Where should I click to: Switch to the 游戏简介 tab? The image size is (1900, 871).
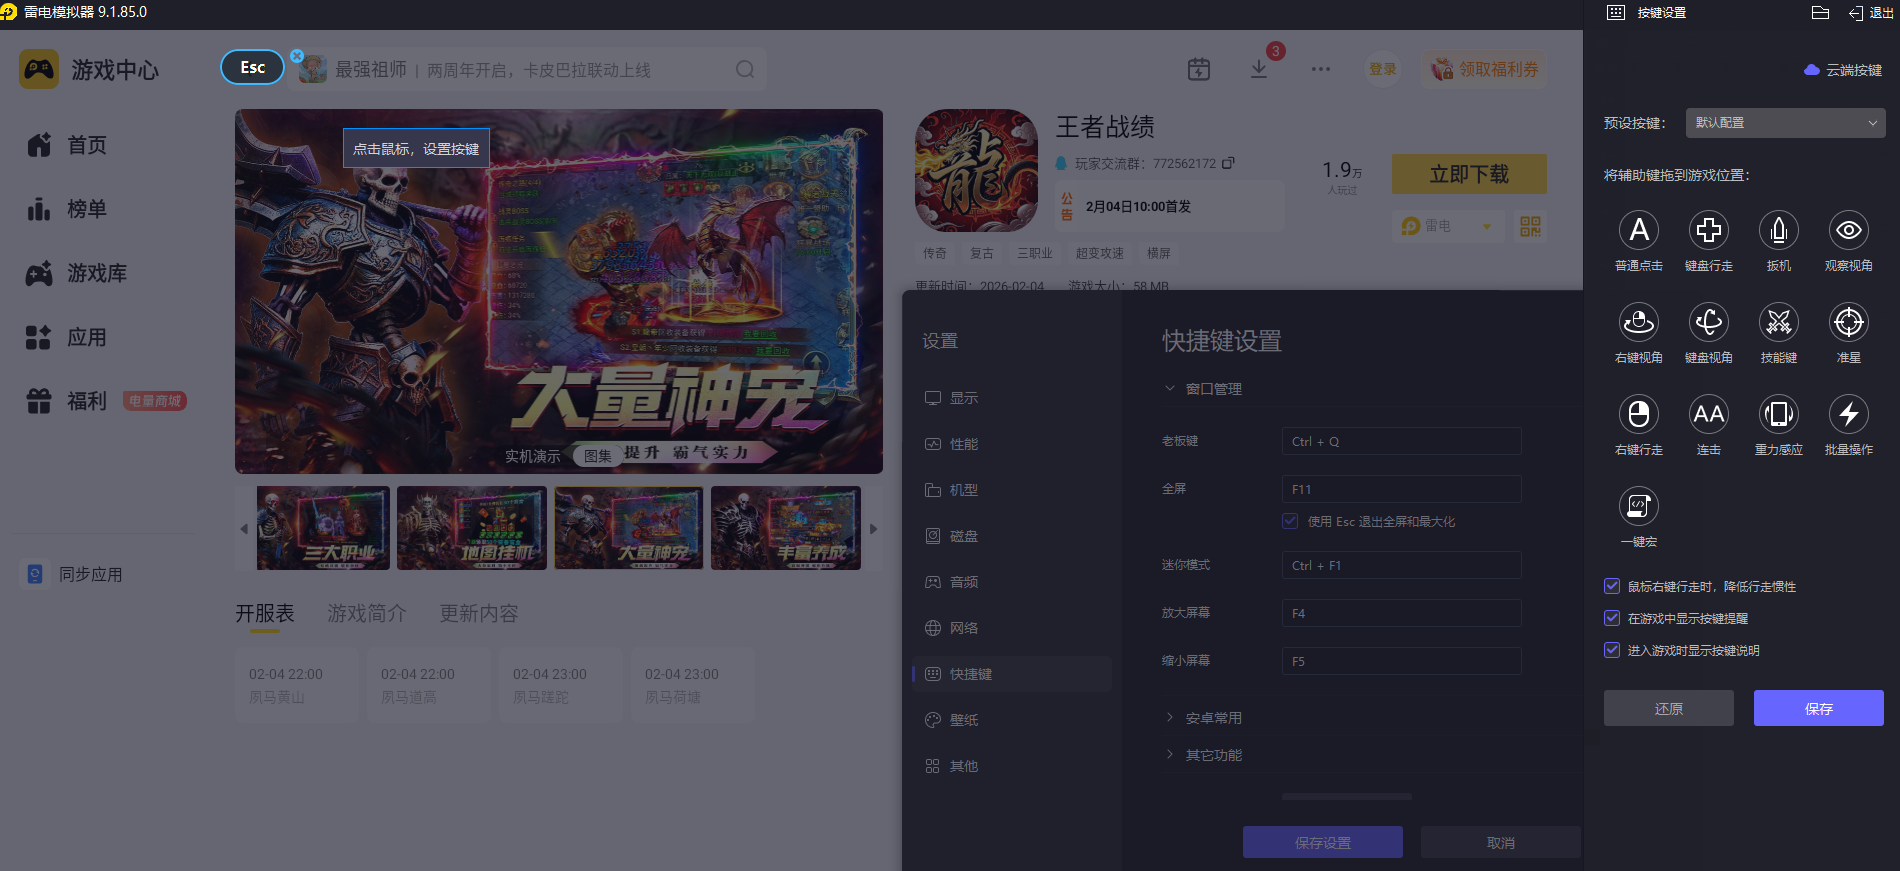click(x=367, y=613)
